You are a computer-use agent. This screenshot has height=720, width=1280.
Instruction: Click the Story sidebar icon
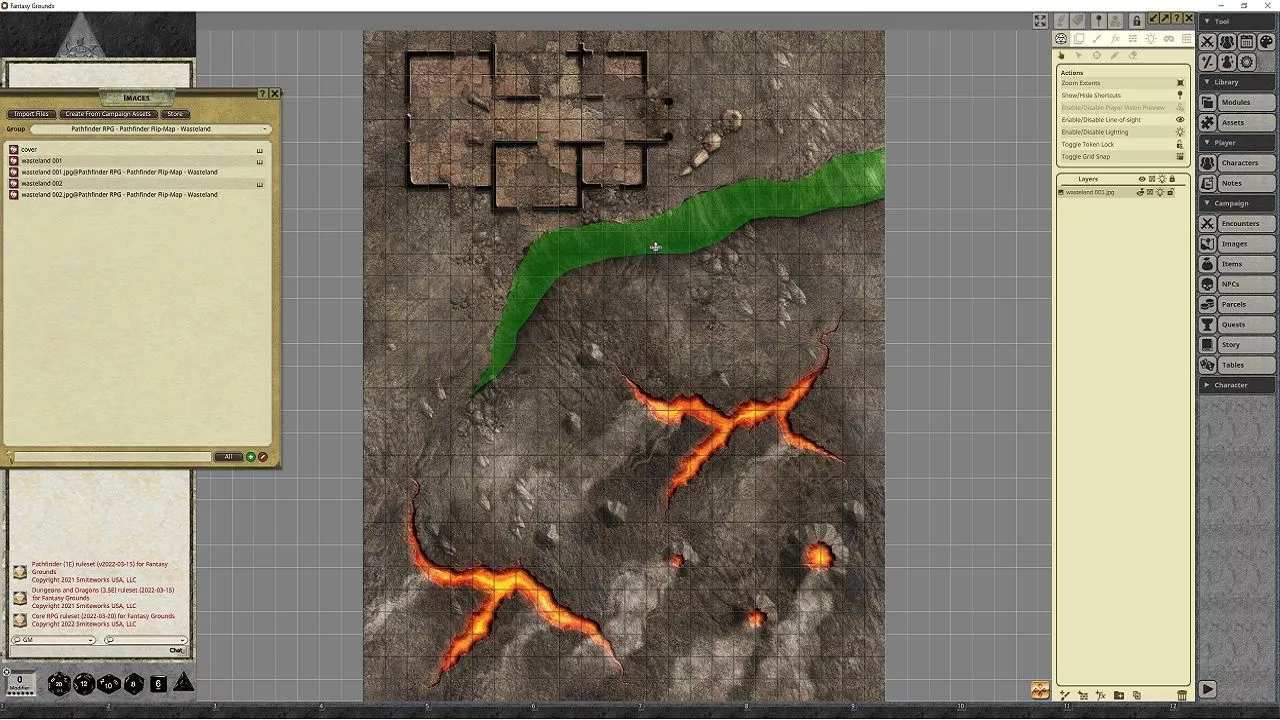(1208, 345)
